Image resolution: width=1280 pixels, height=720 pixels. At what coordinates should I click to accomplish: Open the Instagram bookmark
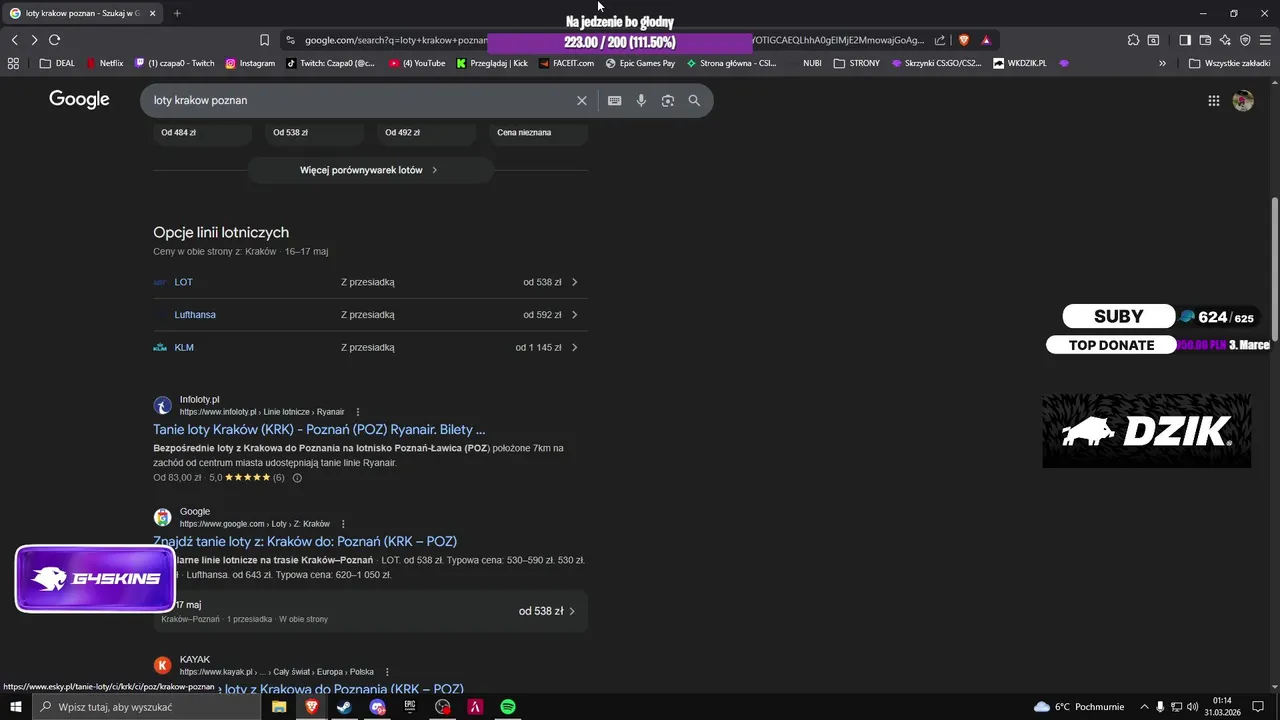(250, 63)
